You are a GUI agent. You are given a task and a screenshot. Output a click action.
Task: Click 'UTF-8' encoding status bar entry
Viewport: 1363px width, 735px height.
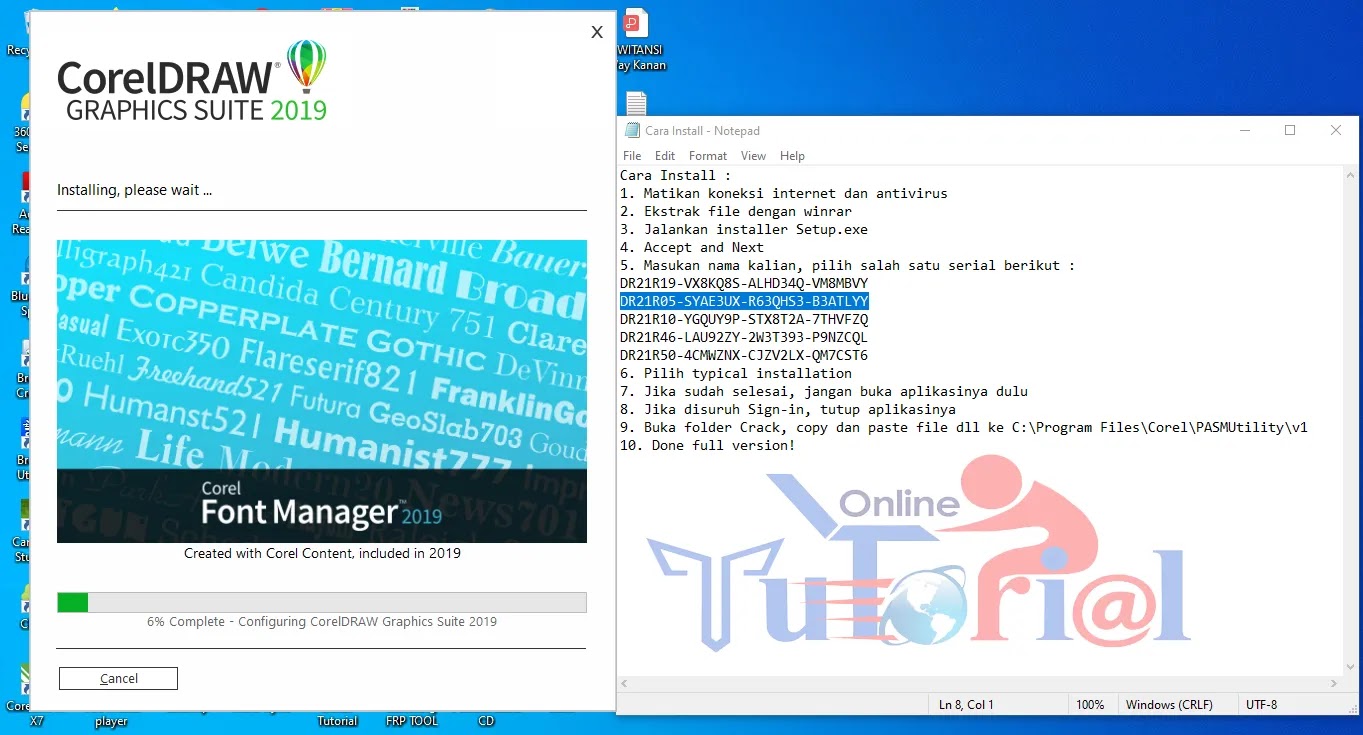1261,705
